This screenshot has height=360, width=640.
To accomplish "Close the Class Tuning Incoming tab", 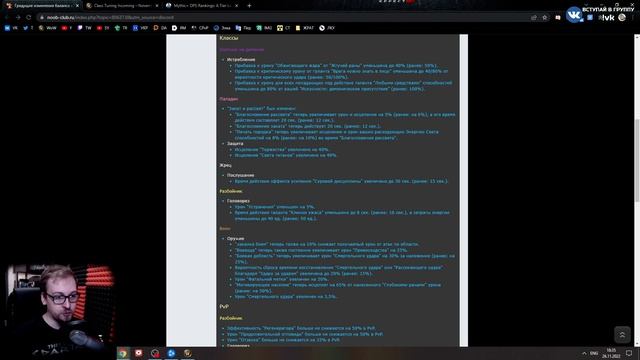I will 157,6.
